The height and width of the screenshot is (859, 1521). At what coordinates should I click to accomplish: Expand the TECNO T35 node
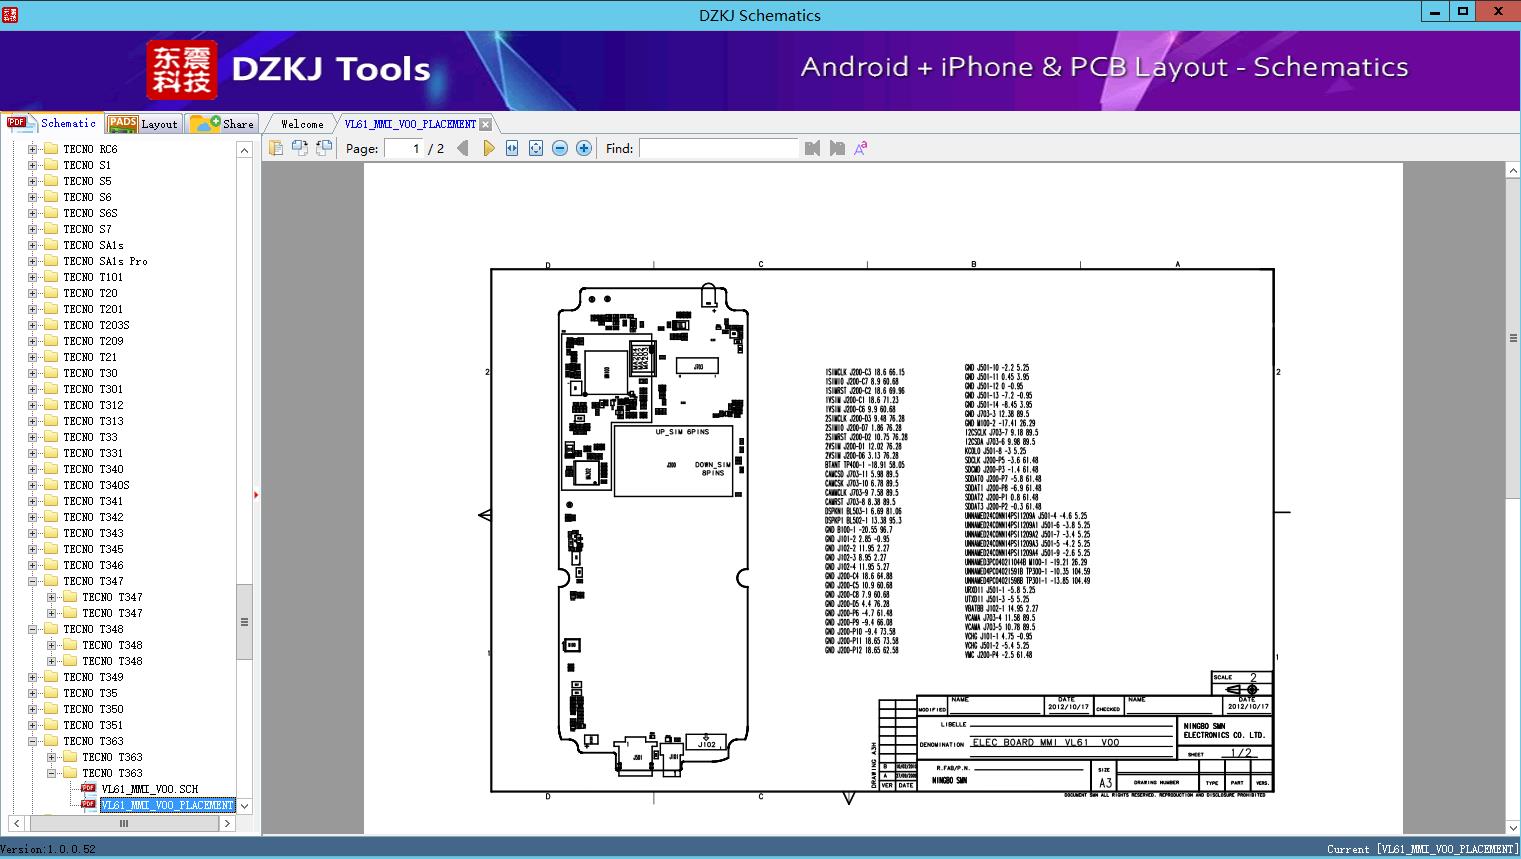pos(32,693)
